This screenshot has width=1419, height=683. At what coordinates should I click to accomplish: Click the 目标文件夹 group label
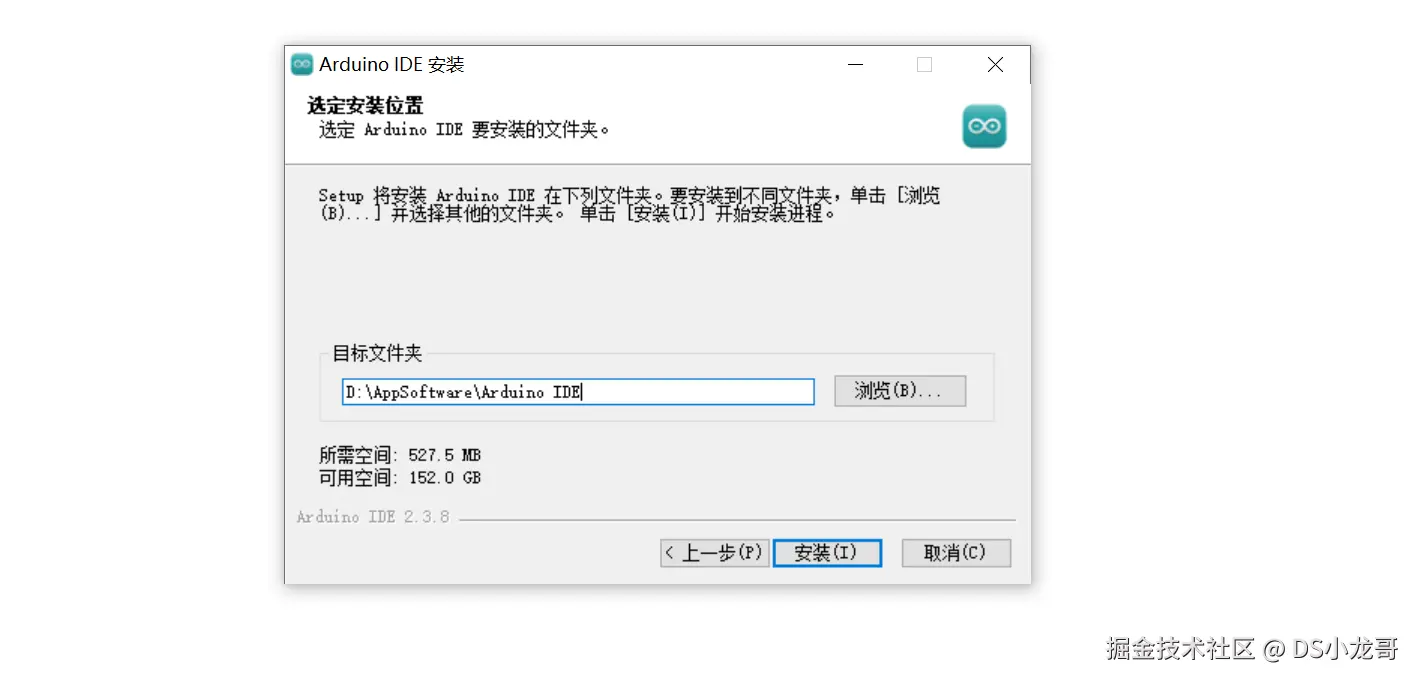tap(377, 353)
